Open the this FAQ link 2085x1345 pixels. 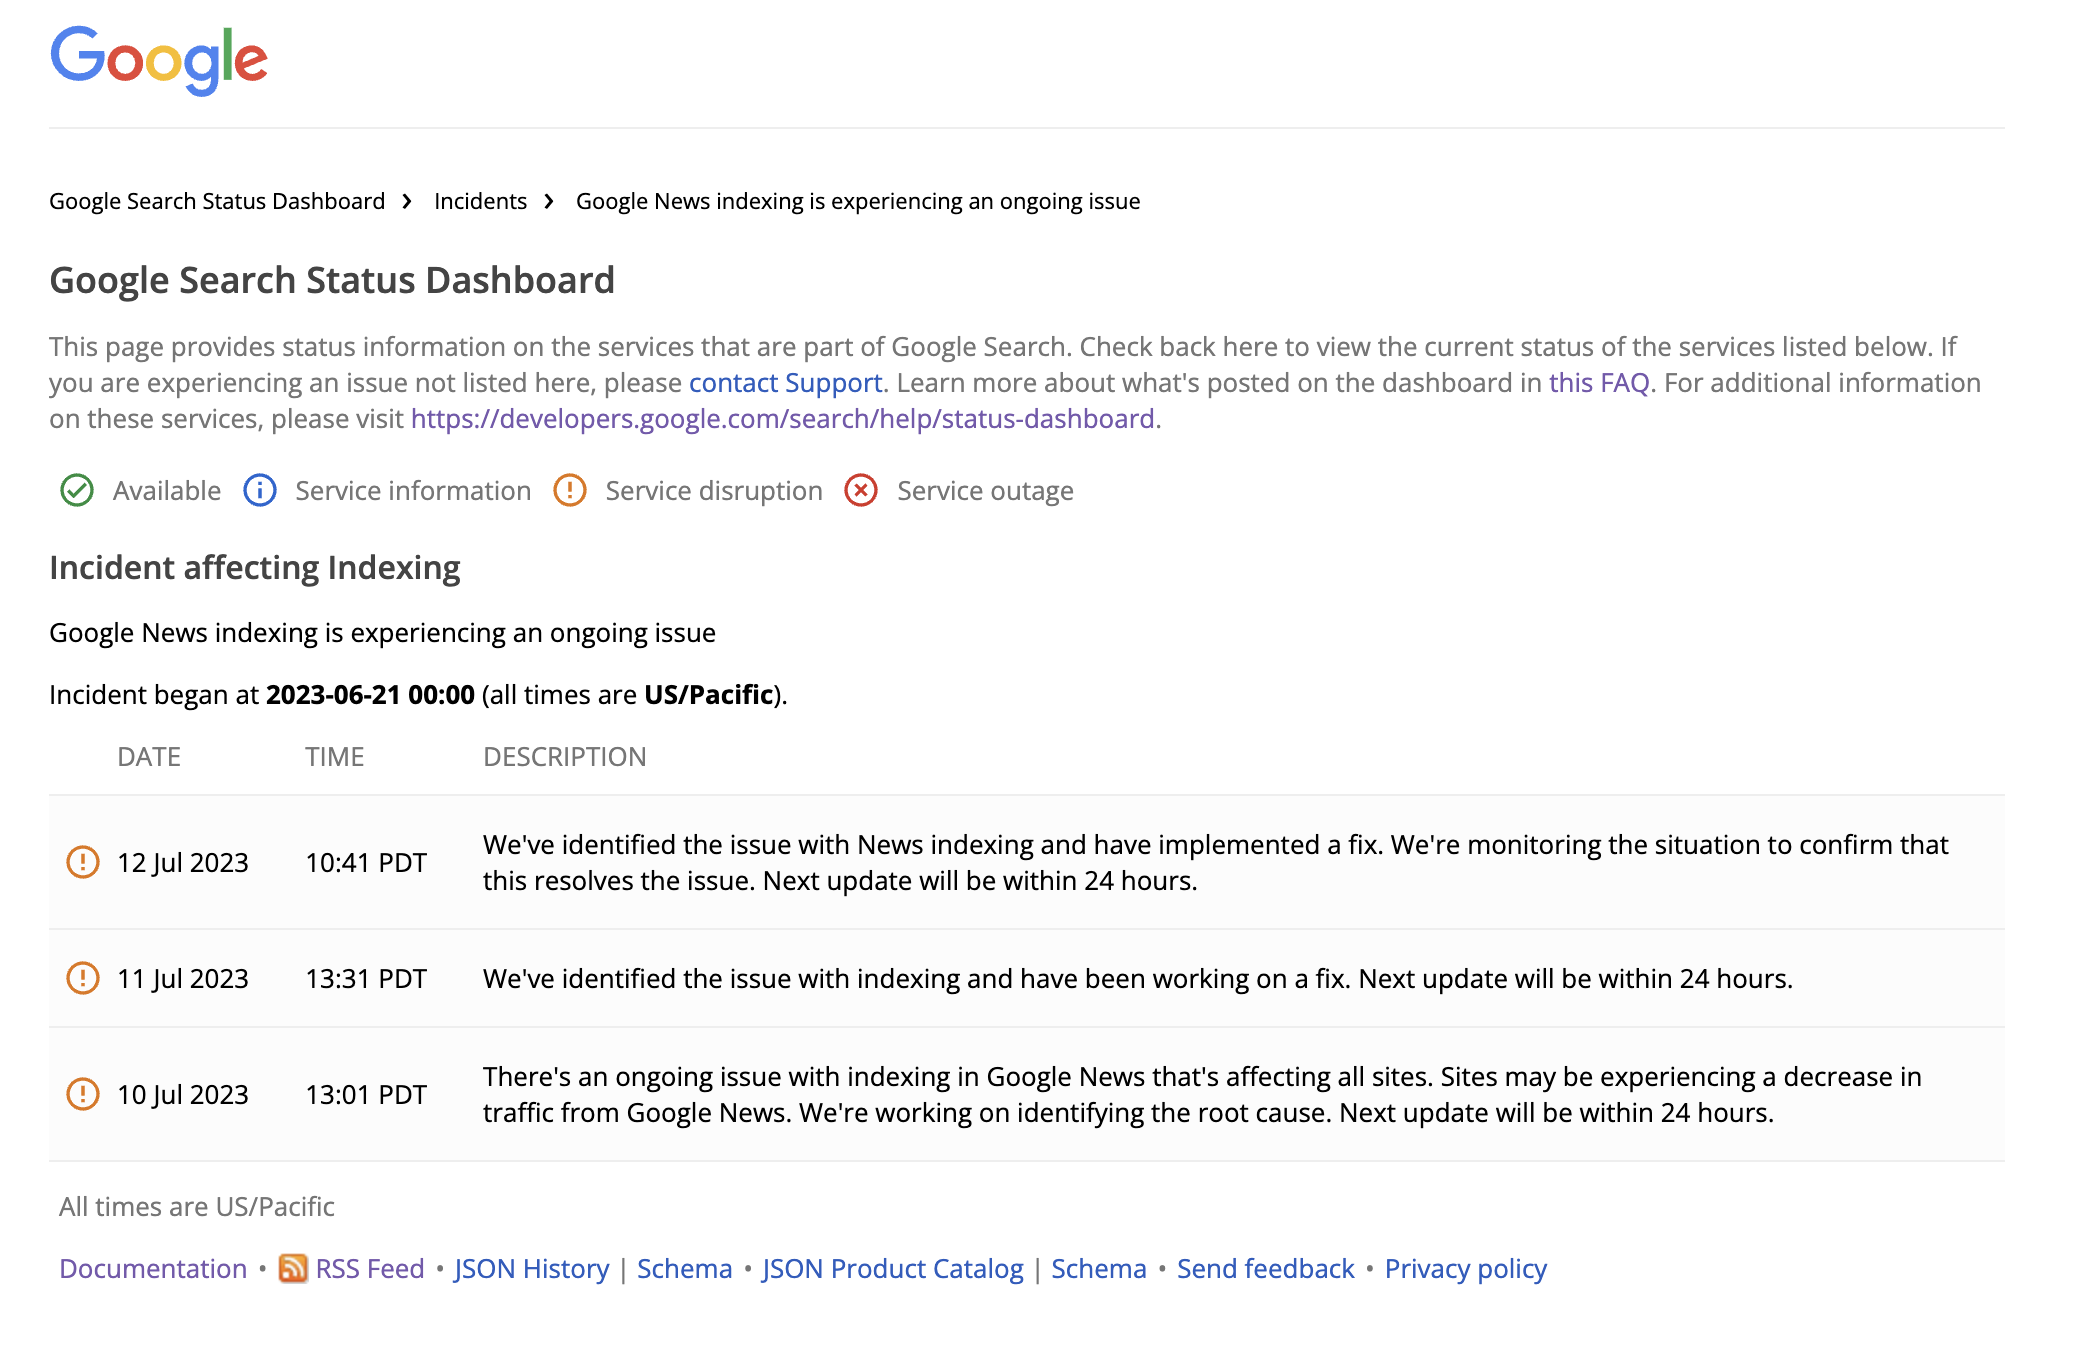pyautogui.click(x=1599, y=383)
